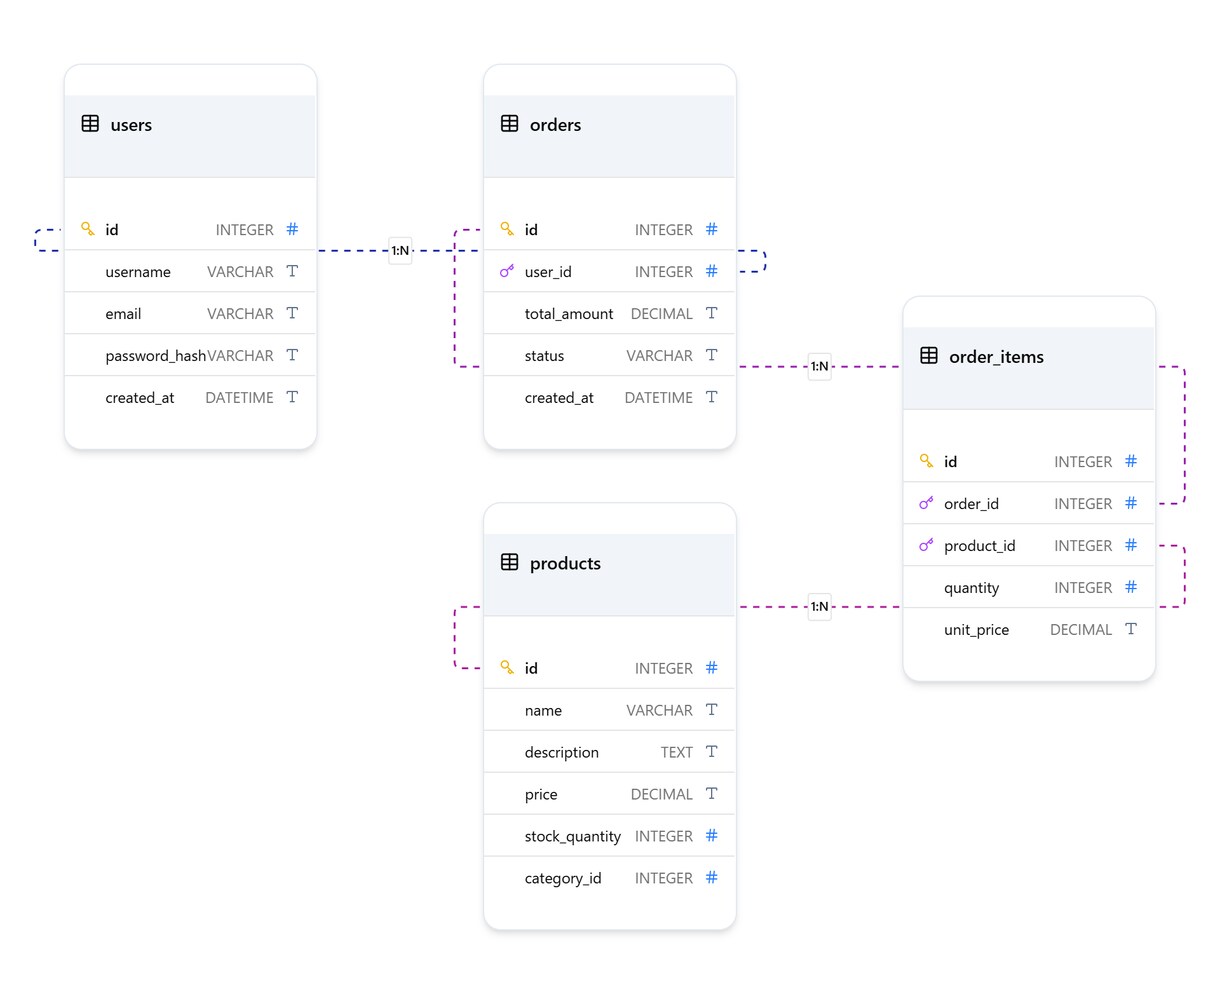This screenshot has height=994, width=1220.
Task: Pick the "category_id" column name
Action: pyautogui.click(x=563, y=878)
